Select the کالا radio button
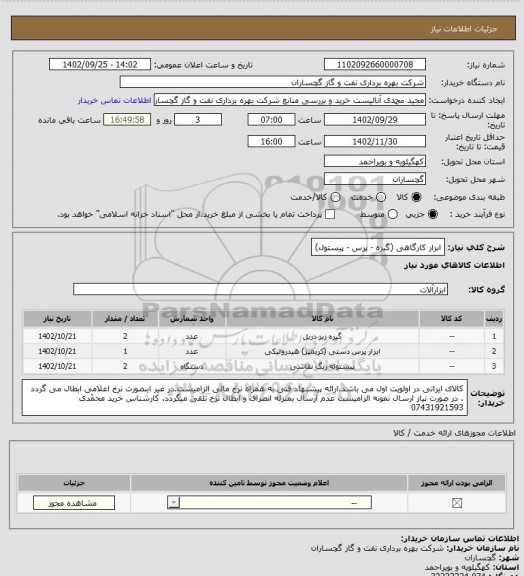Screen dimensions: 524x576 pyautogui.click(x=416, y=197)
